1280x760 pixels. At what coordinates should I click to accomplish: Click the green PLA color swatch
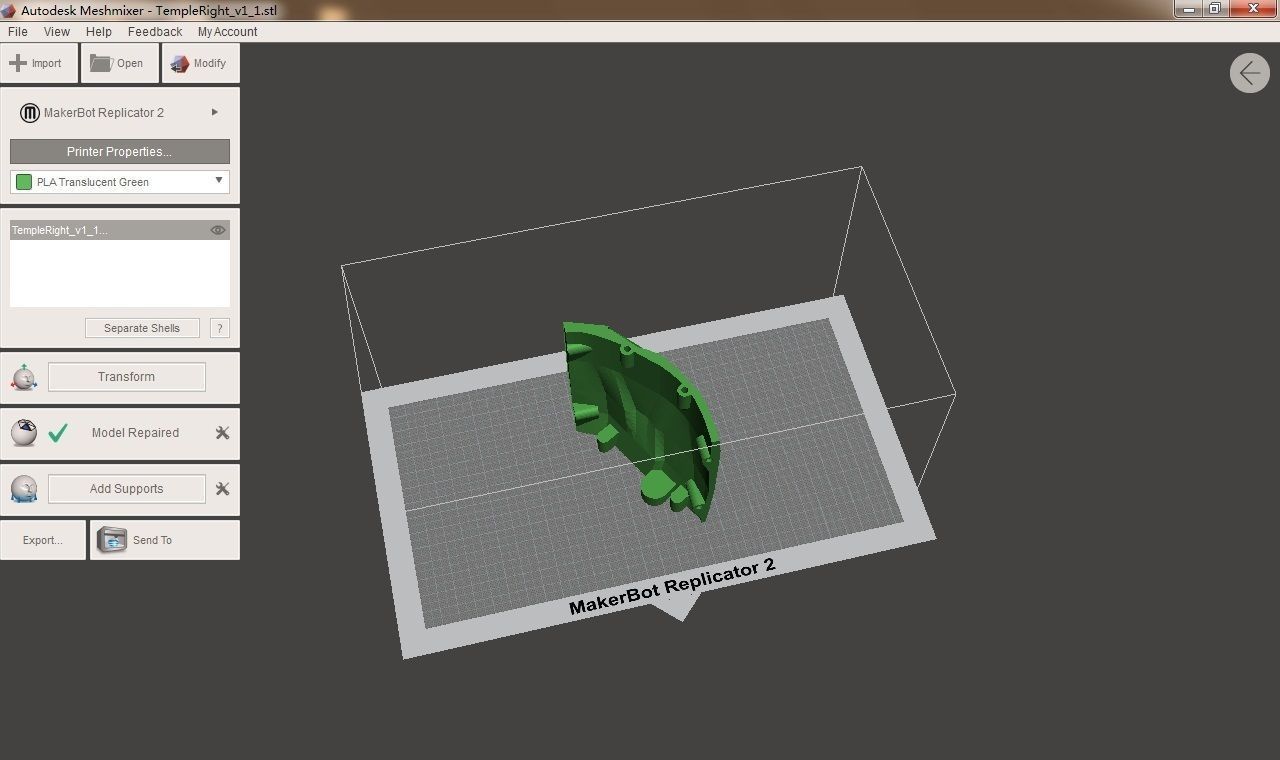(24, 182)
